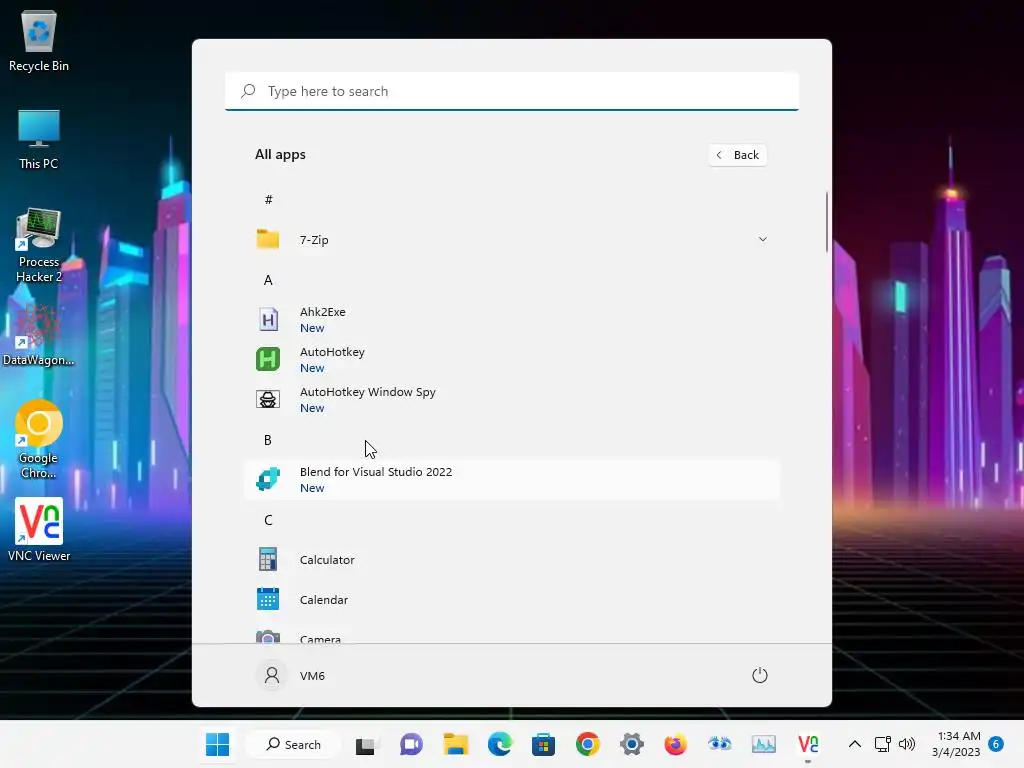
Task: Select the VNC Viewer desktop shortcut
Action: pos(39,530)
